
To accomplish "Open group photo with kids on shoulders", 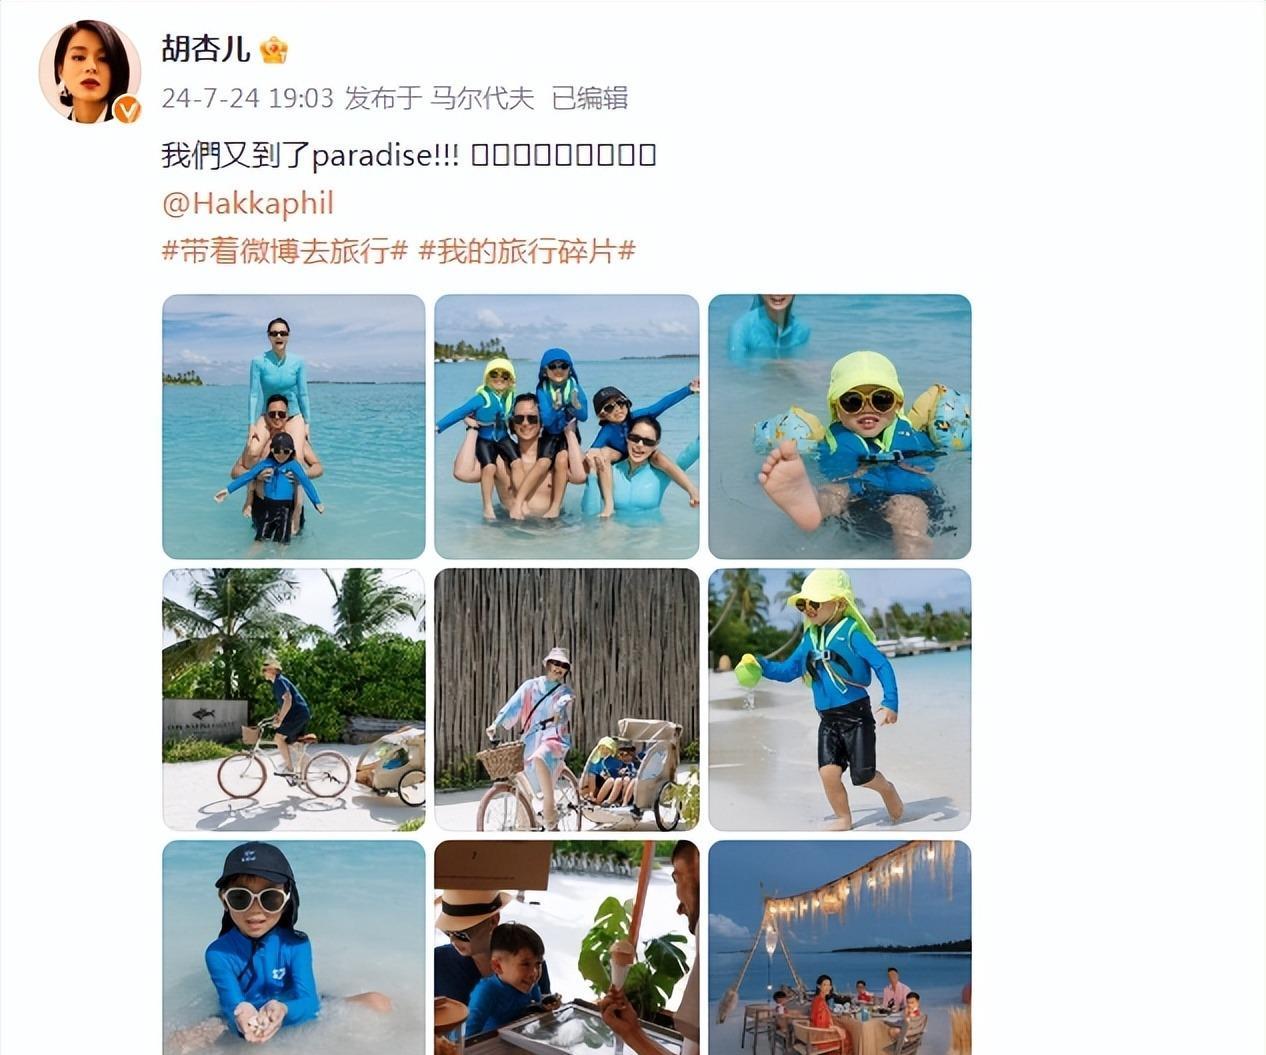I will (567, 426).
